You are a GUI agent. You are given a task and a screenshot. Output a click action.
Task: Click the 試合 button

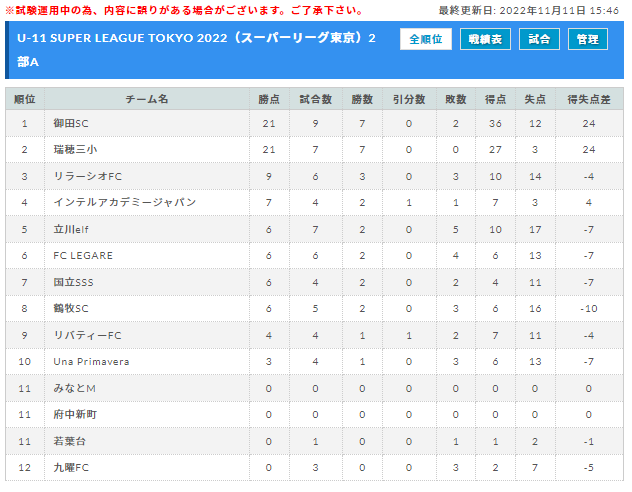point(539,39)
